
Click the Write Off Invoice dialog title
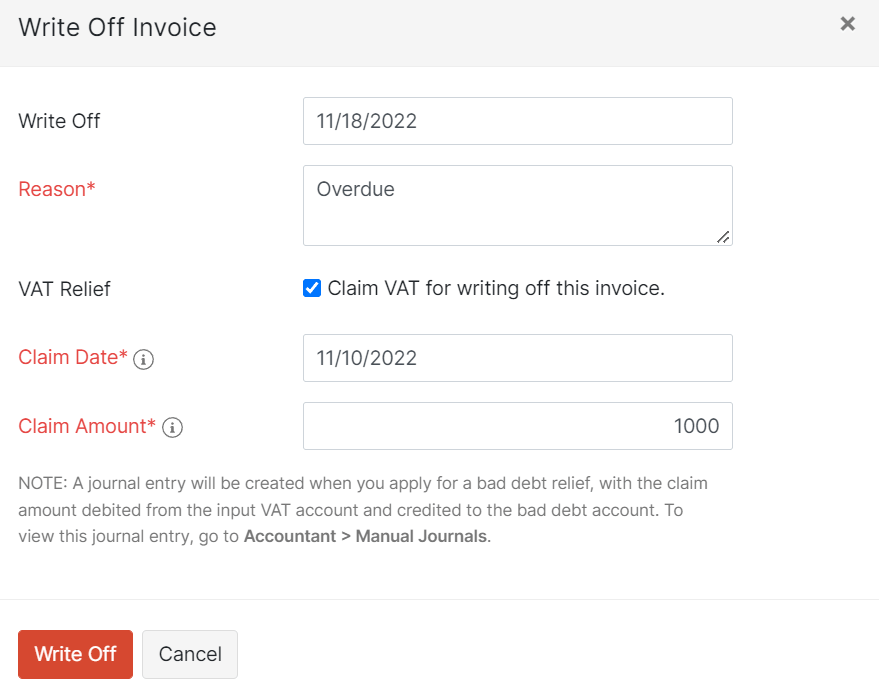tap(117, 28)
